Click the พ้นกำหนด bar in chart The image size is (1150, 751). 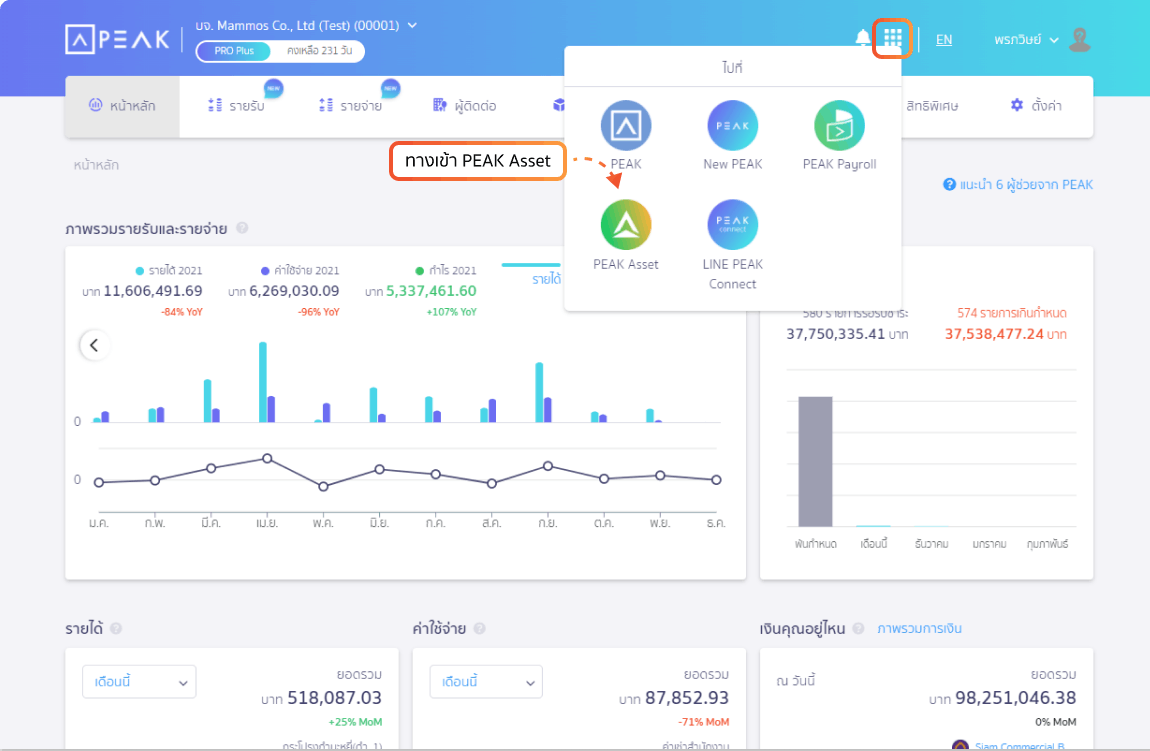[816, 461]
